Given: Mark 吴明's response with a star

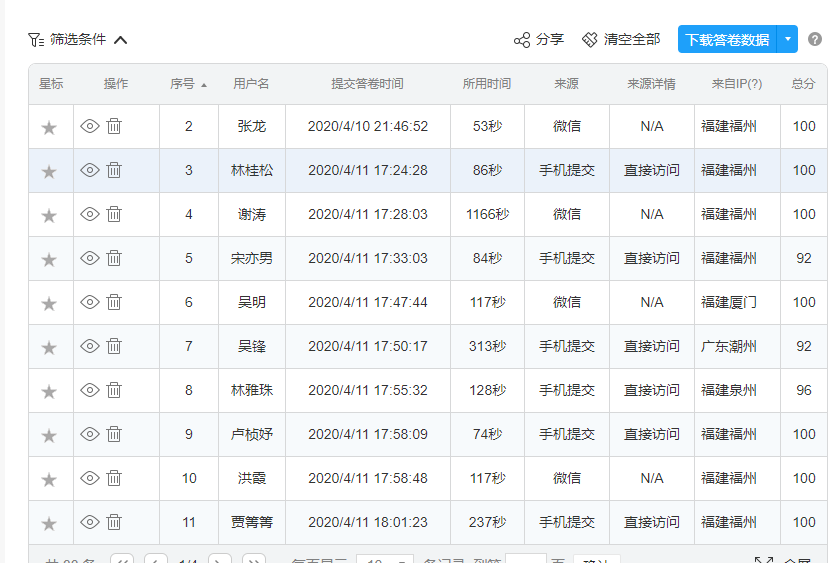Looking at the screenshot, I should (x=49, y=304).
